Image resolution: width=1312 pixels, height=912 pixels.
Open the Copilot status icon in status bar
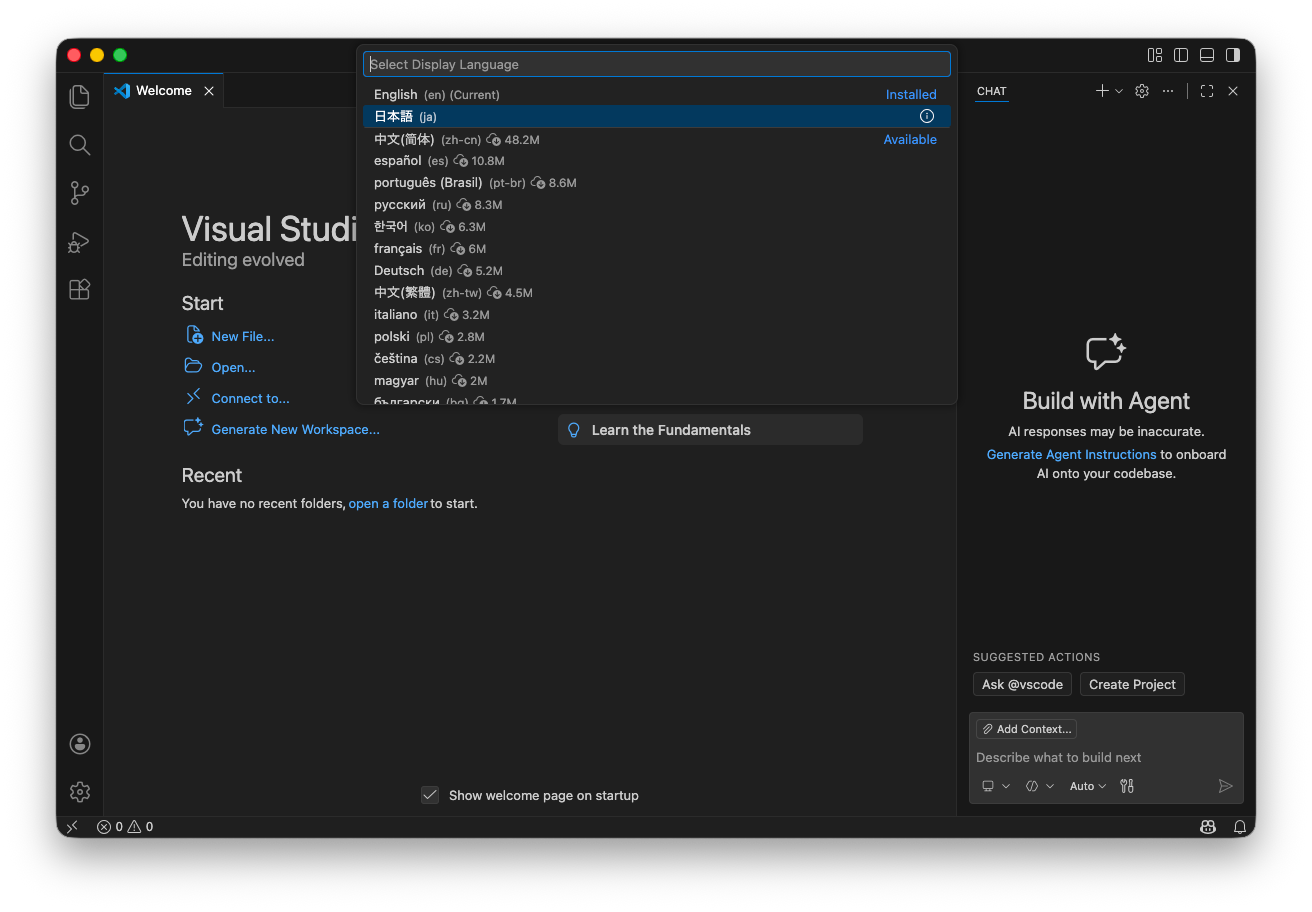[x=1208, y=827]
